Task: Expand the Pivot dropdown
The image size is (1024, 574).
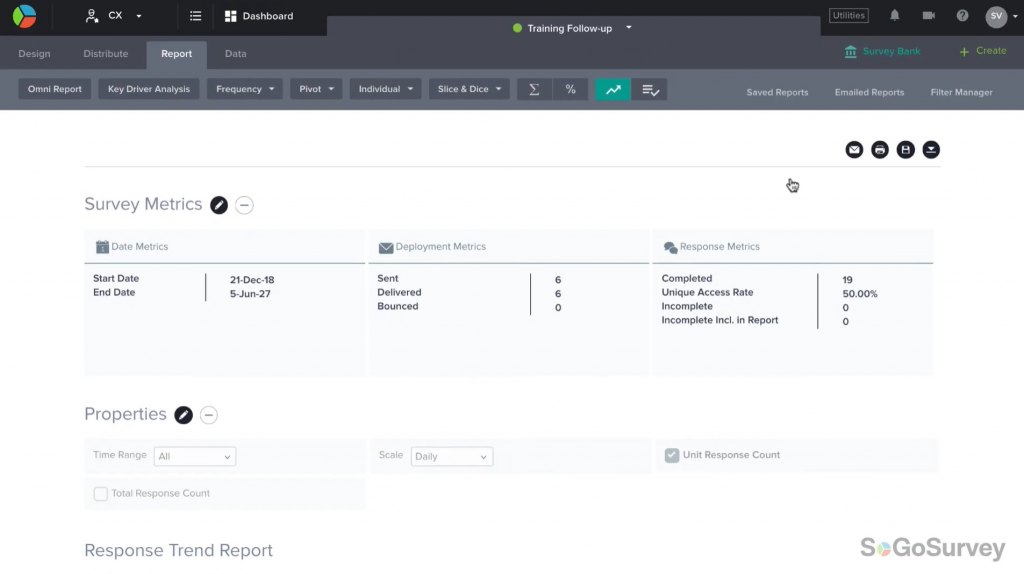Action: click(316, 89)
